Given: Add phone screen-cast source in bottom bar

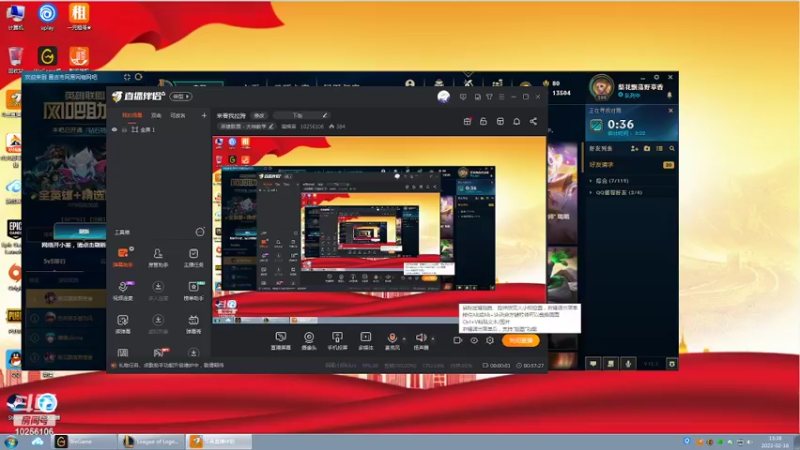Looking at the screenshot, I should tap(337, 341).
